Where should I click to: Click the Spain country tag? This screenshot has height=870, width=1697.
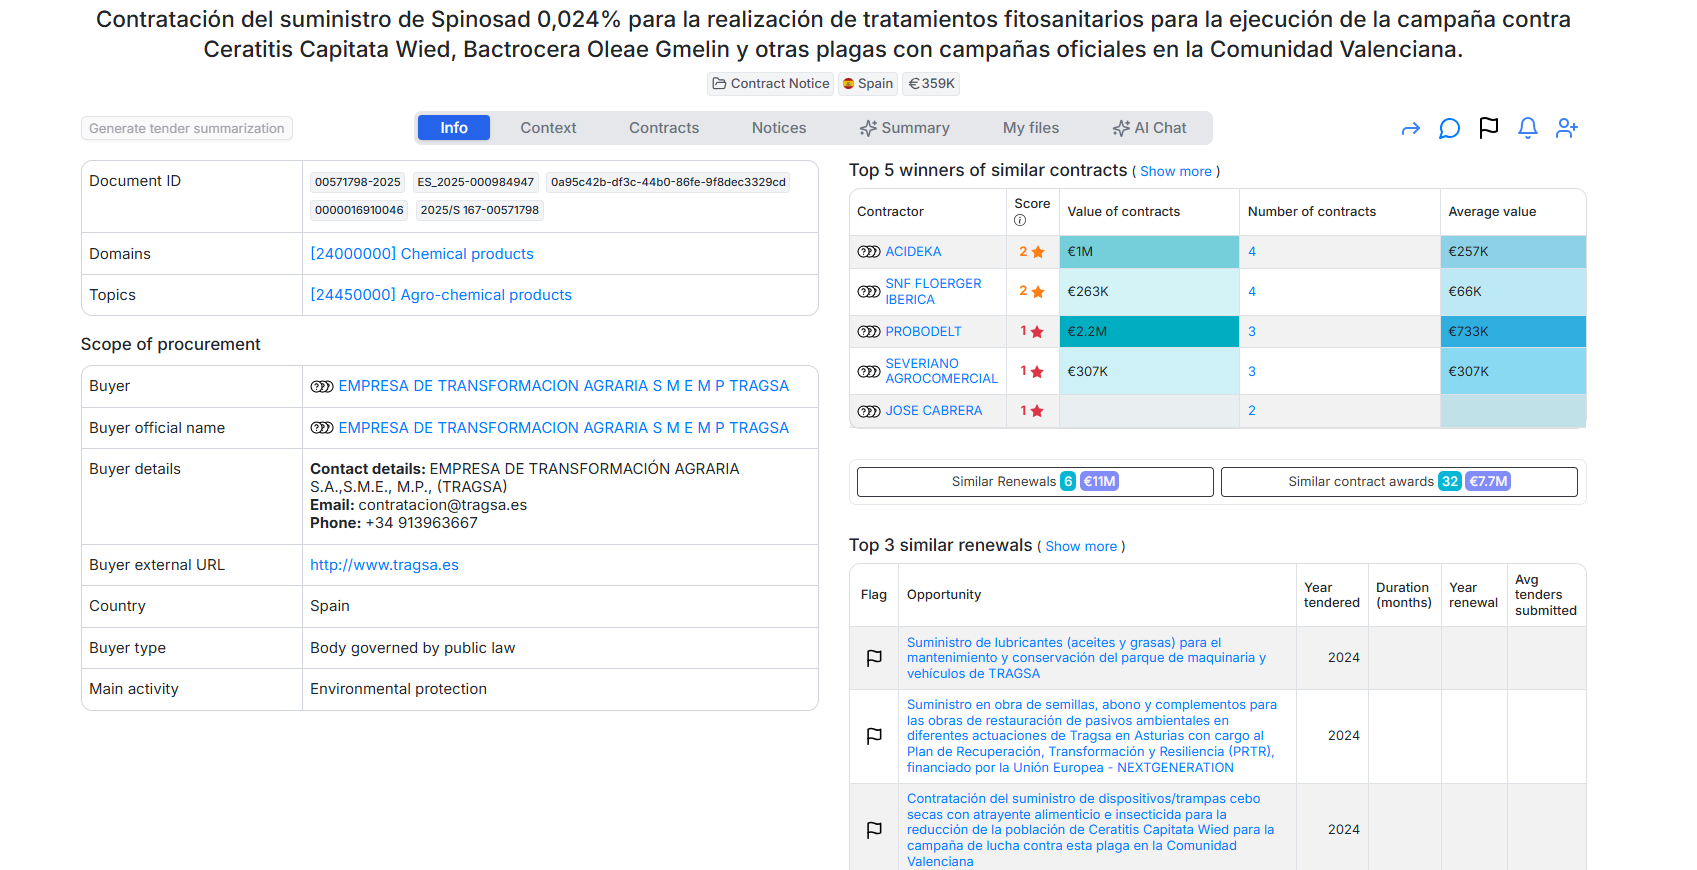pyautogui.click(x=867, y=84)
